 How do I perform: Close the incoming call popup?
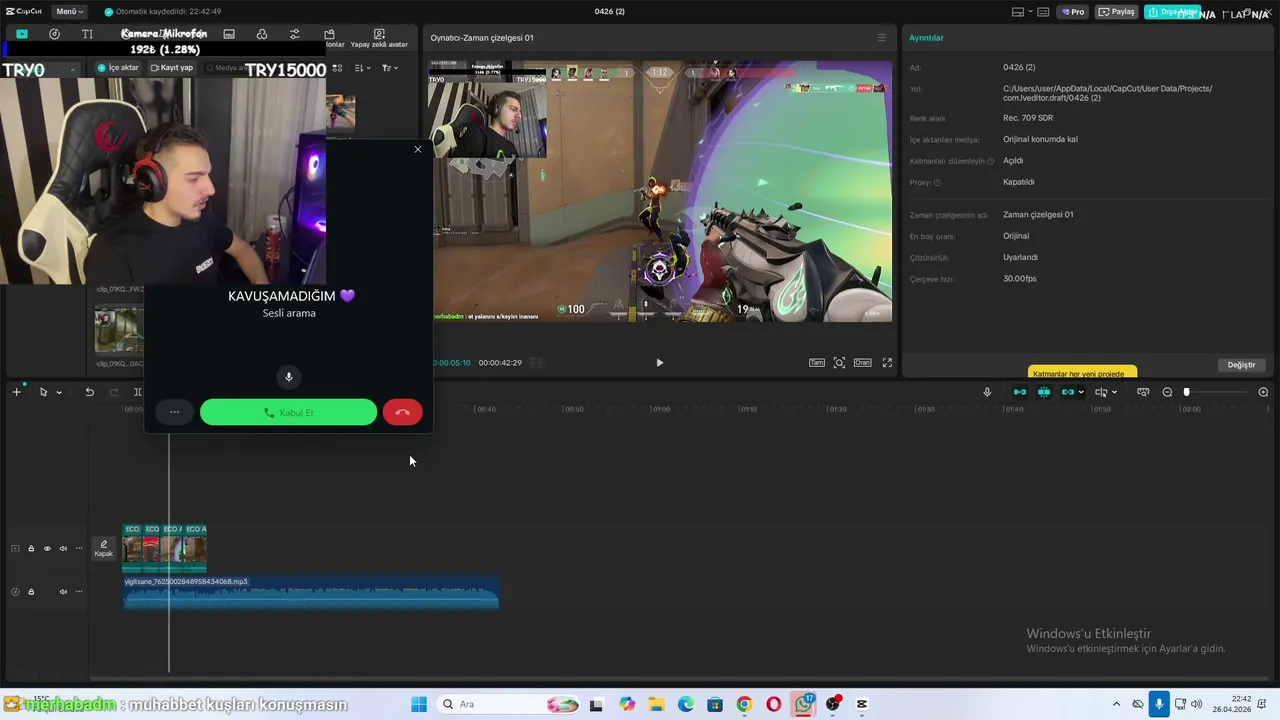[418, 149]
